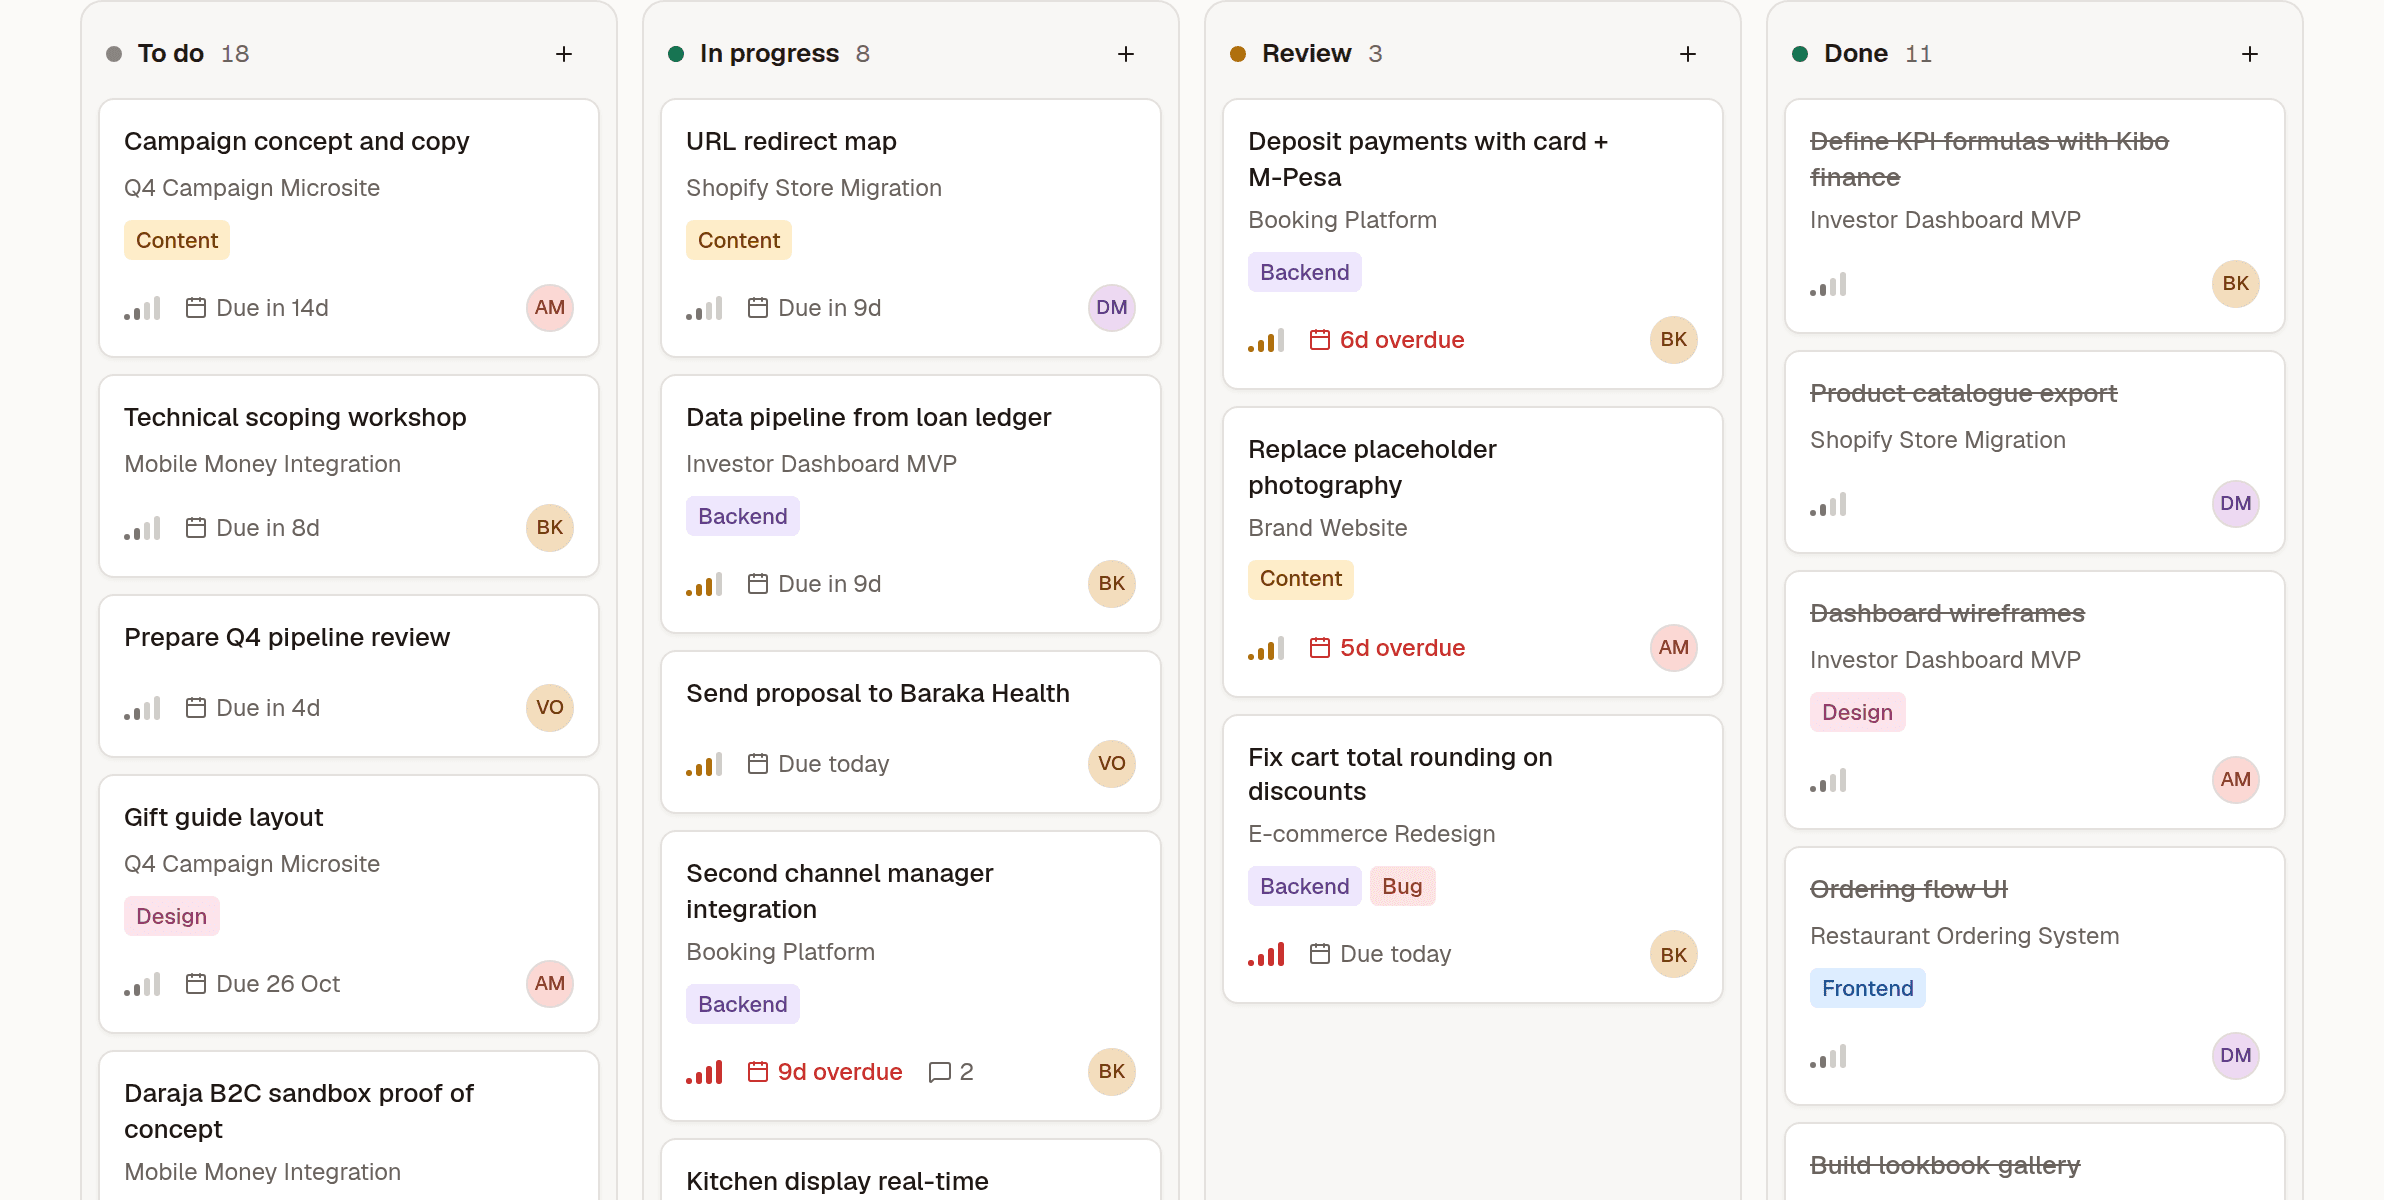Viewport: 2384px width, 1200px height.
Task: Click the Review column heading
Action: click(1306, 54)
